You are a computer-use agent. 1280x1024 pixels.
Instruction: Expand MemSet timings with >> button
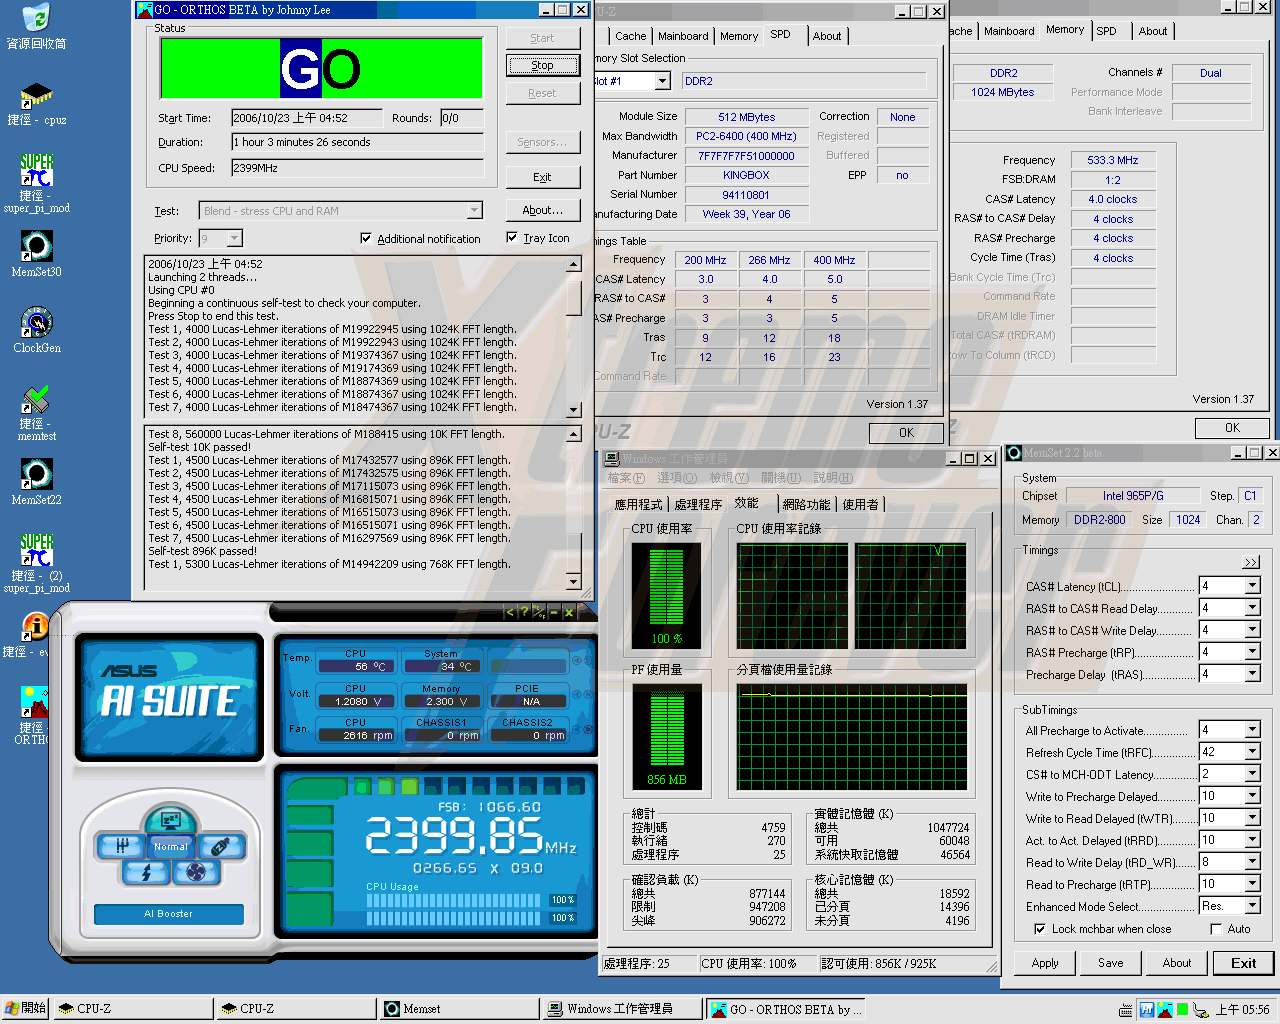pyautogui.click(x=1251, y=562)
